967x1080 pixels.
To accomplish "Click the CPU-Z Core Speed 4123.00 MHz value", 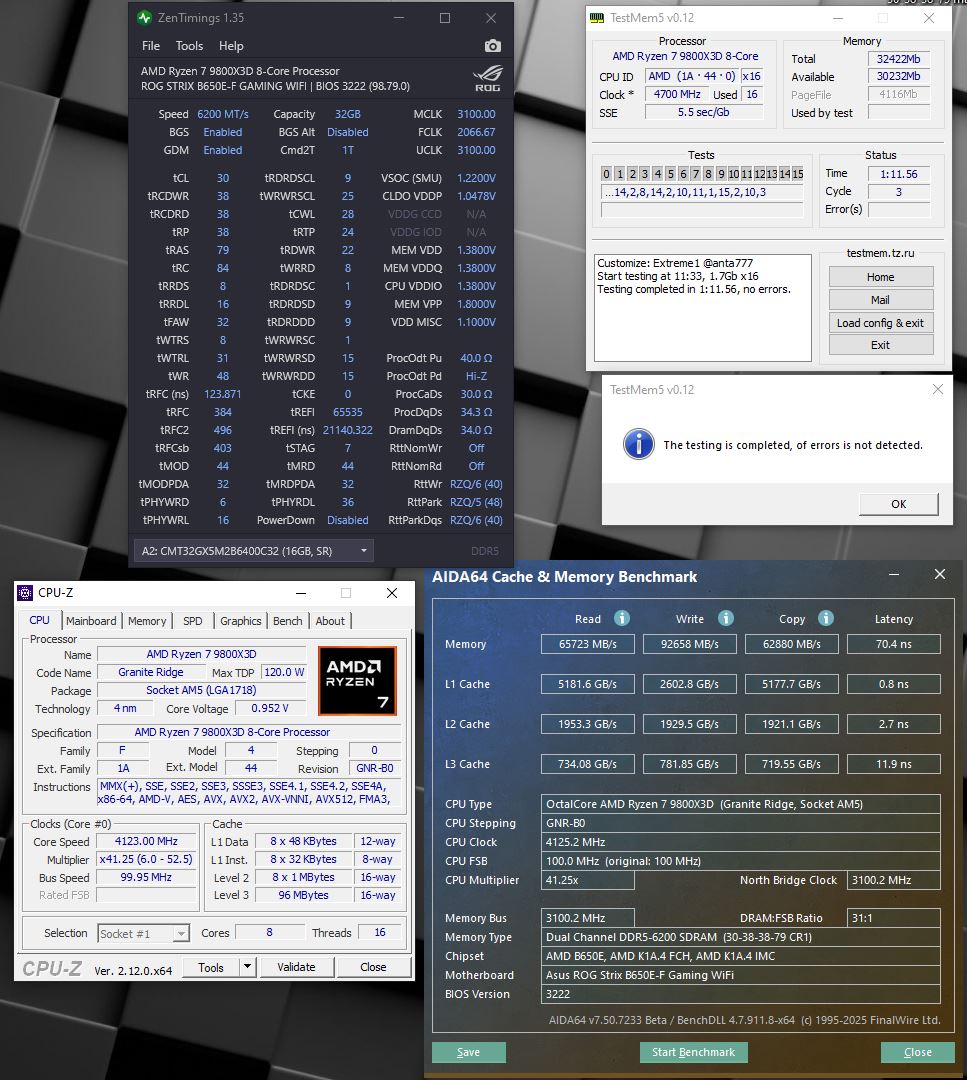I will pyautogui.click(x=146, y=841).
